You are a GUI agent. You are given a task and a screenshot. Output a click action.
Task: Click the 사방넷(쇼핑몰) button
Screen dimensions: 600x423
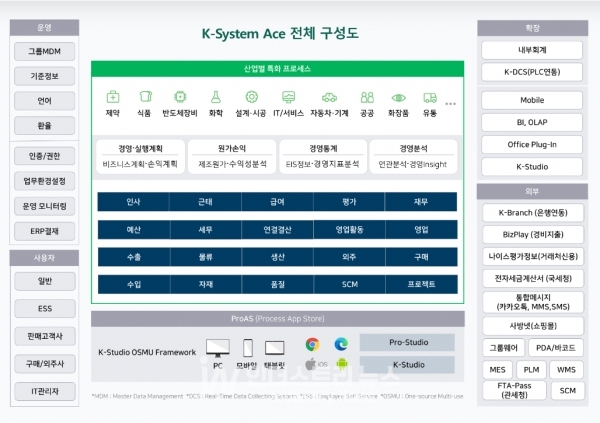click(533, 326)
